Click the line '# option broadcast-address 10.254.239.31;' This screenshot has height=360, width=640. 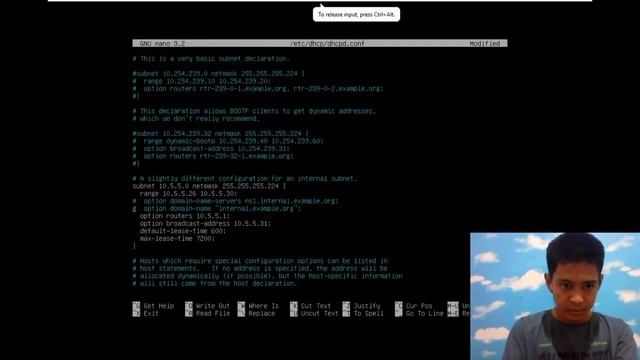pyautogui.click(x=211, y=149)
